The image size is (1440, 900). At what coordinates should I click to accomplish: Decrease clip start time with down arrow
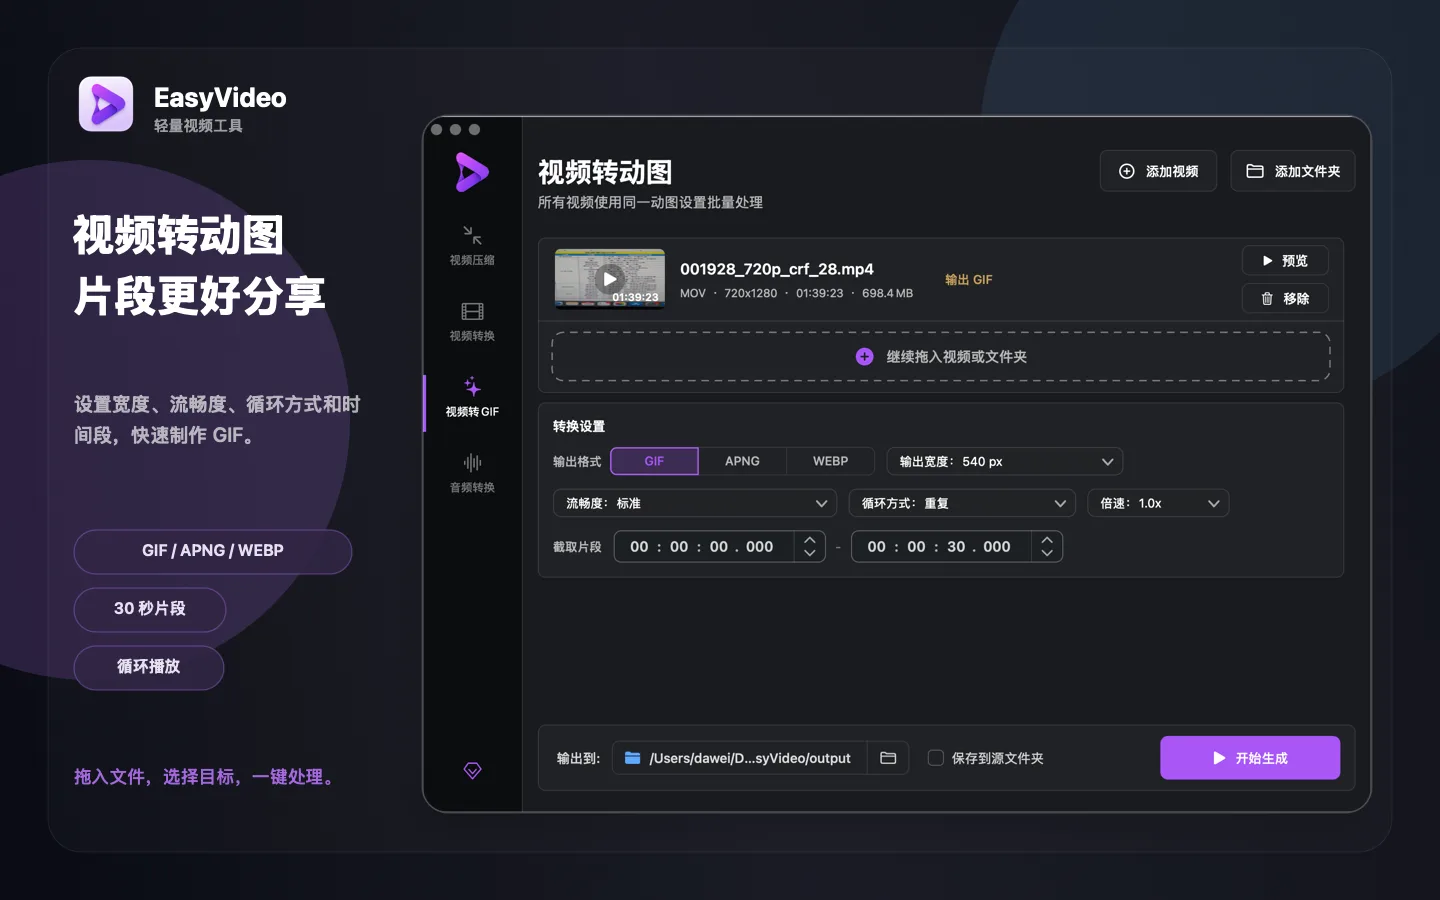coord(810,553)
